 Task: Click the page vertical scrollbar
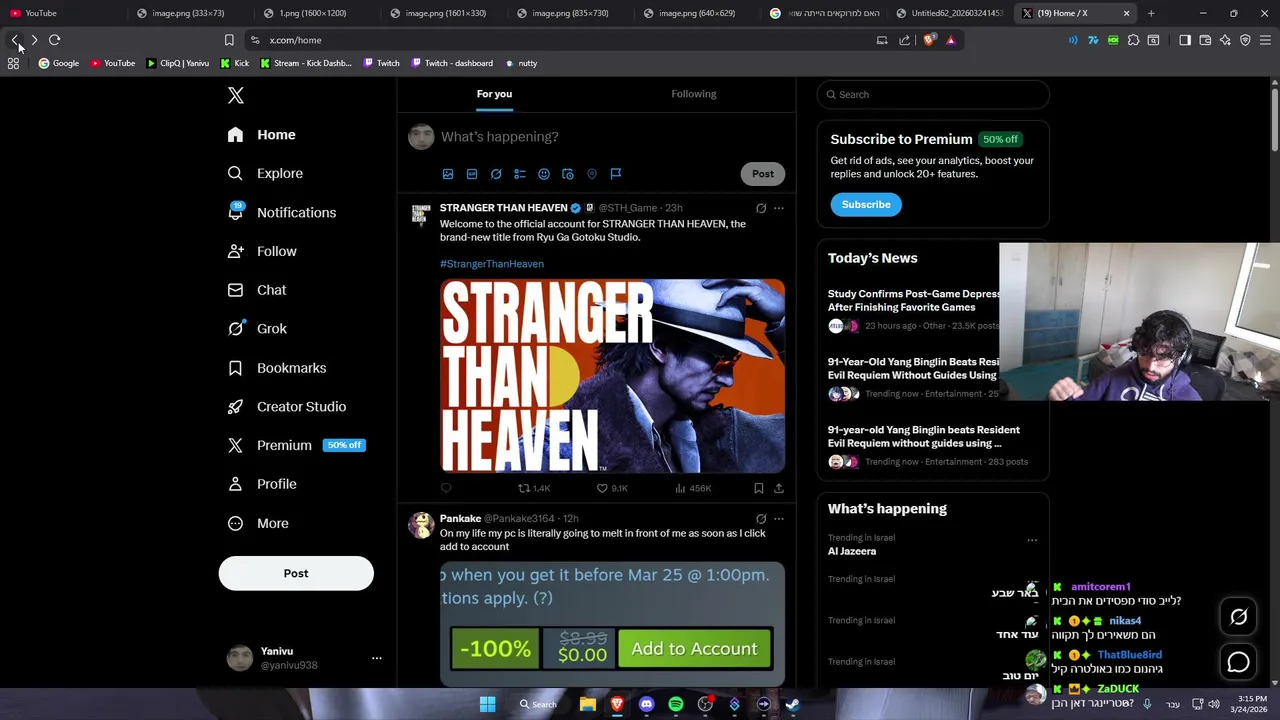[1275, 120]
